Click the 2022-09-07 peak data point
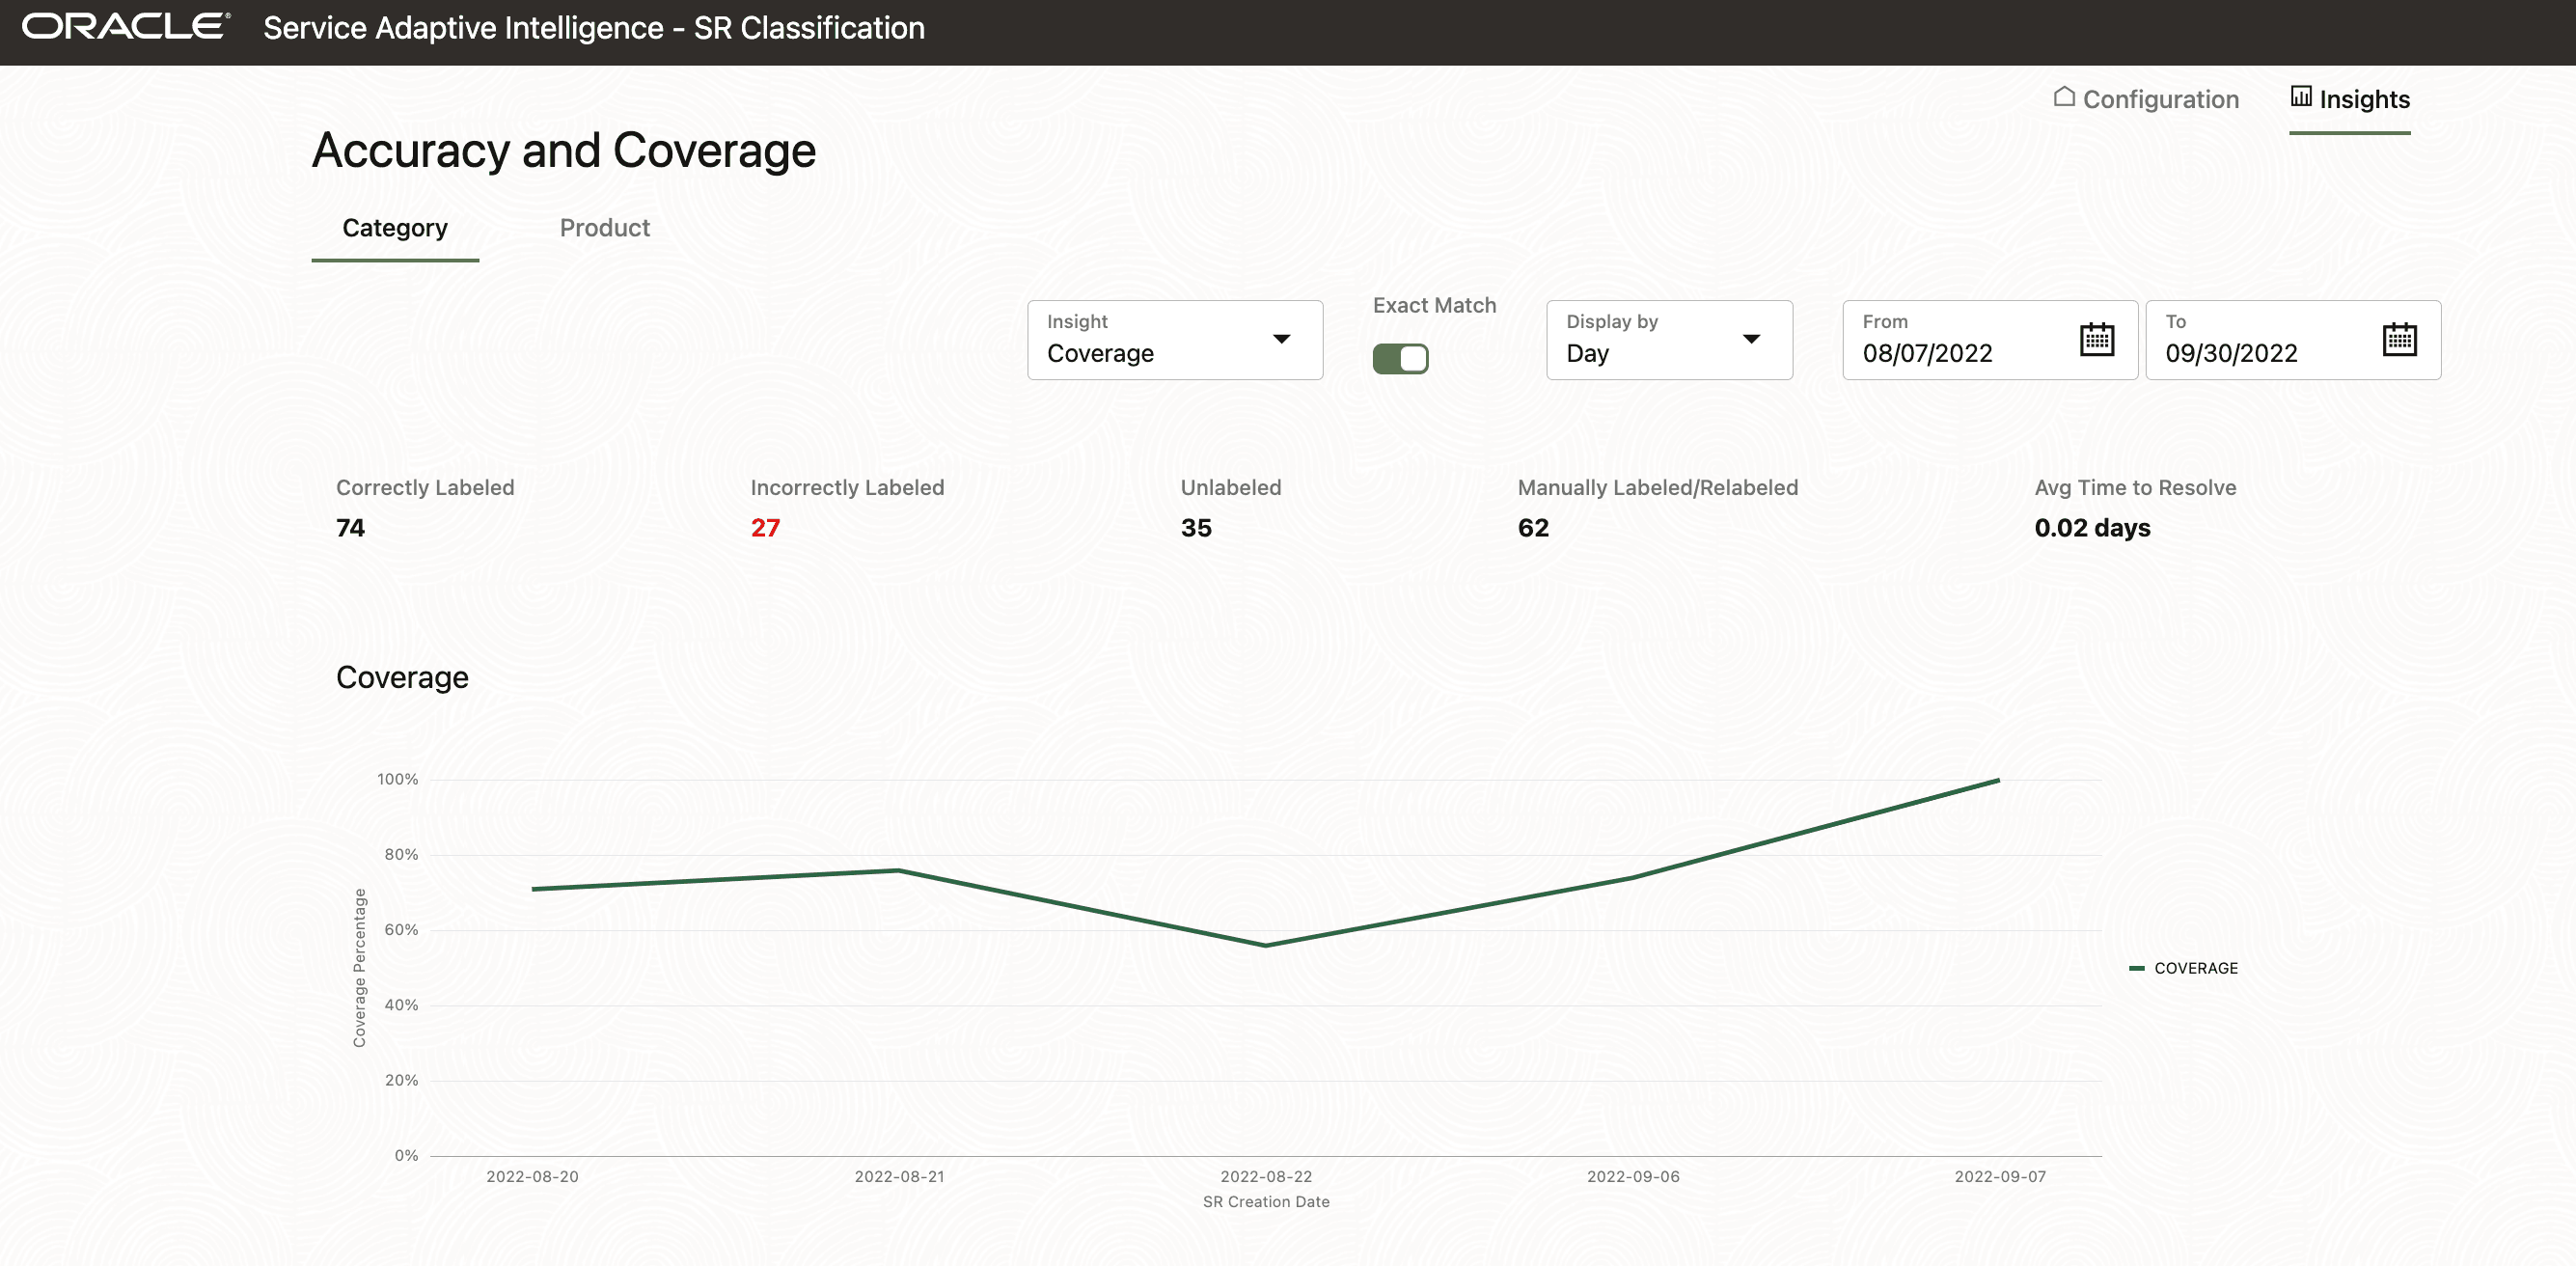Image resolution: width=2576 pixels, height=1266 pixels. (x=1998, y=780)
